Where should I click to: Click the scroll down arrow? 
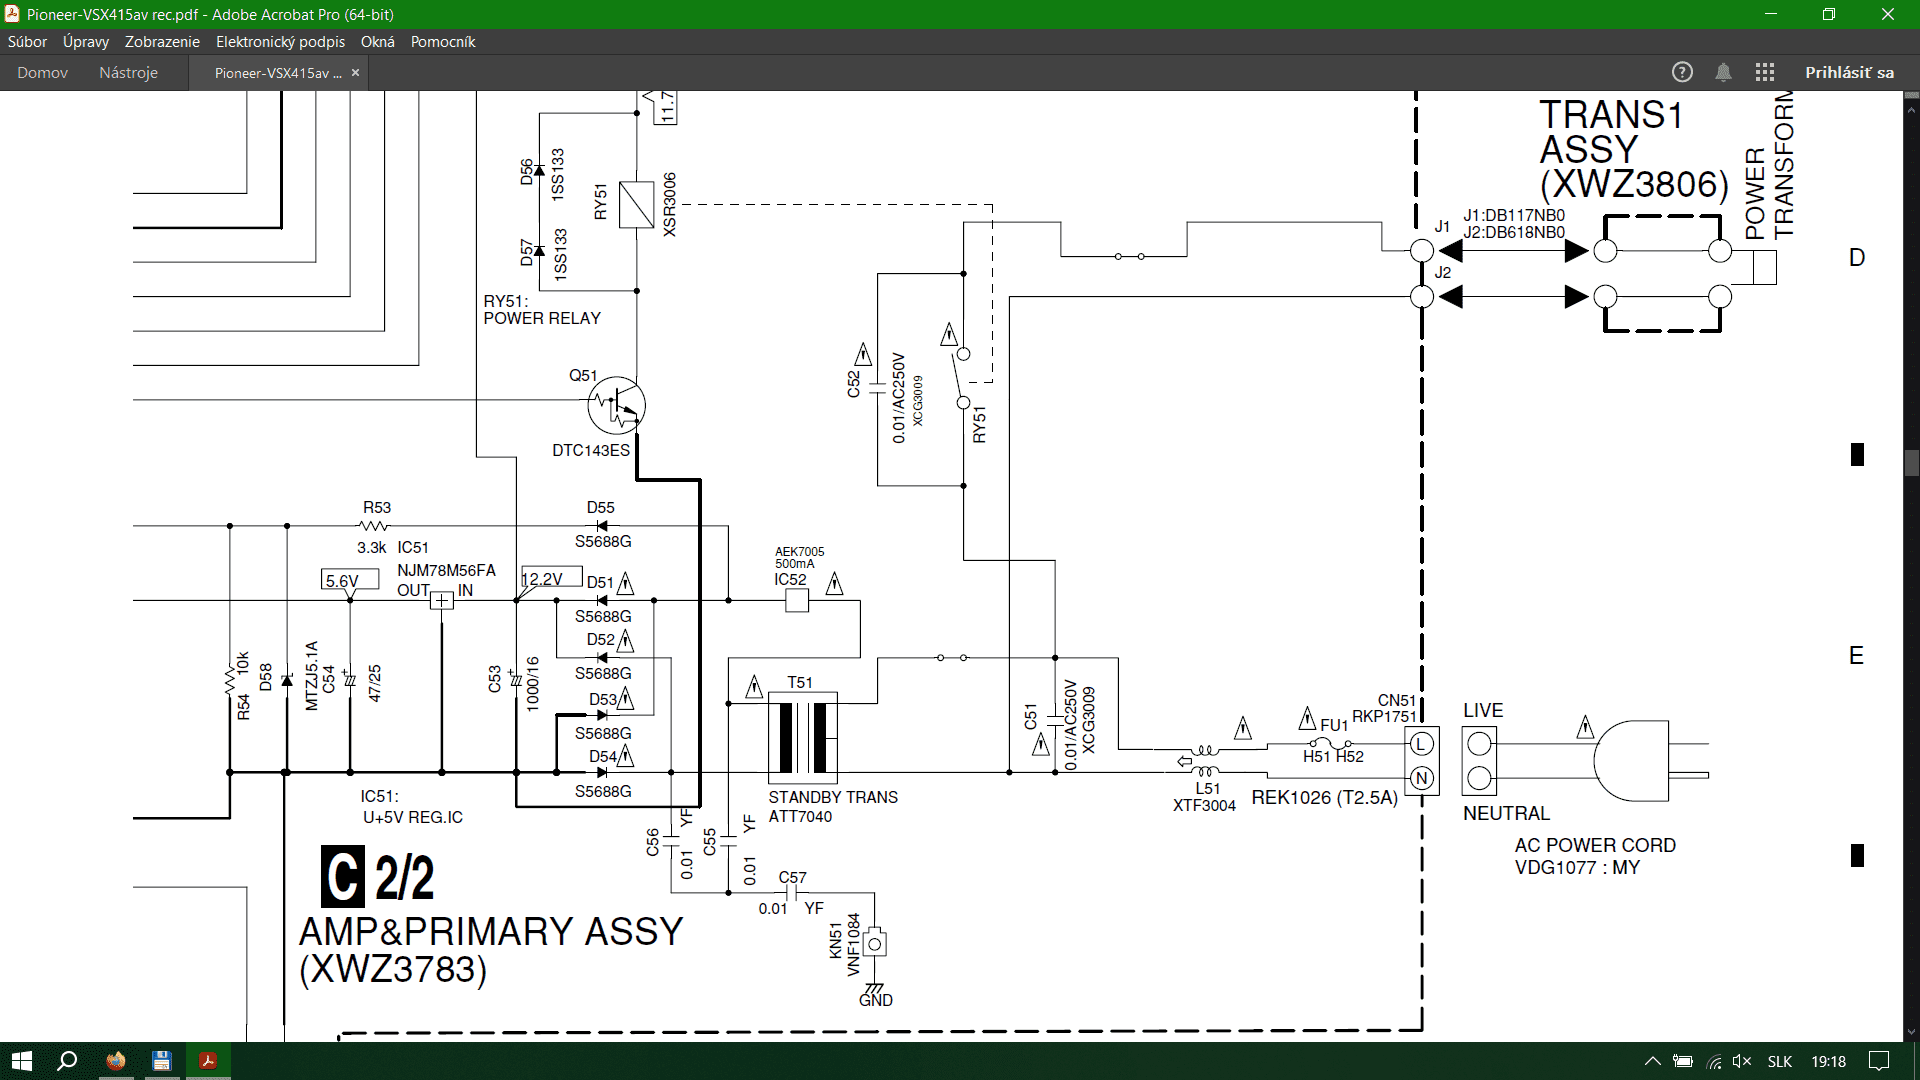[x=1911, y=1032]
